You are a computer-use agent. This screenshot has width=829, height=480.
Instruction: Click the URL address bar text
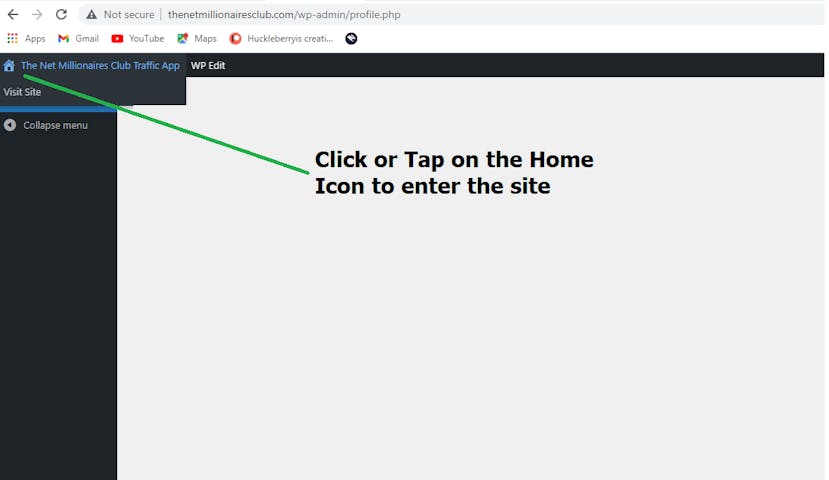(284, 14)
